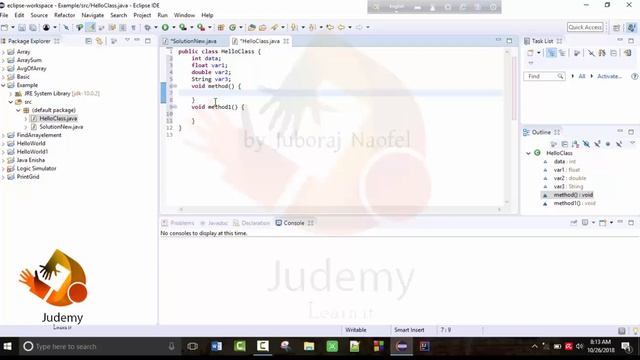Click the Back navigation arrow icon

coord(341,27)
